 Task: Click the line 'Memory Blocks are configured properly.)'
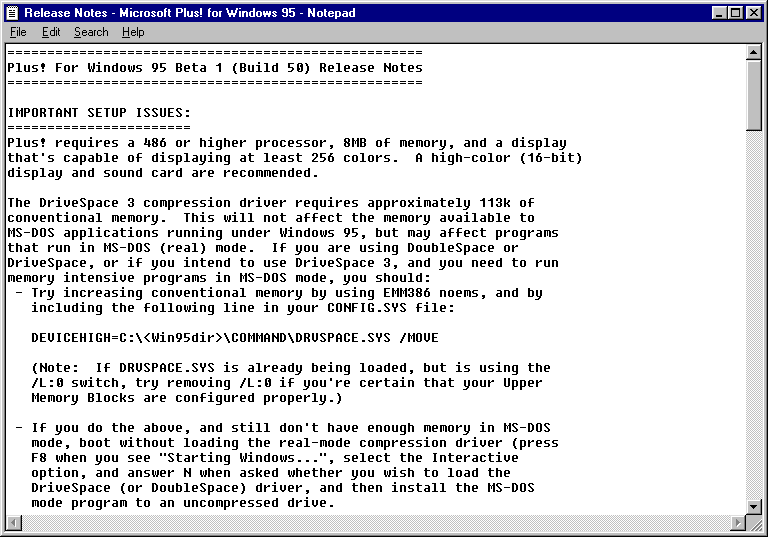click(187, 398)
